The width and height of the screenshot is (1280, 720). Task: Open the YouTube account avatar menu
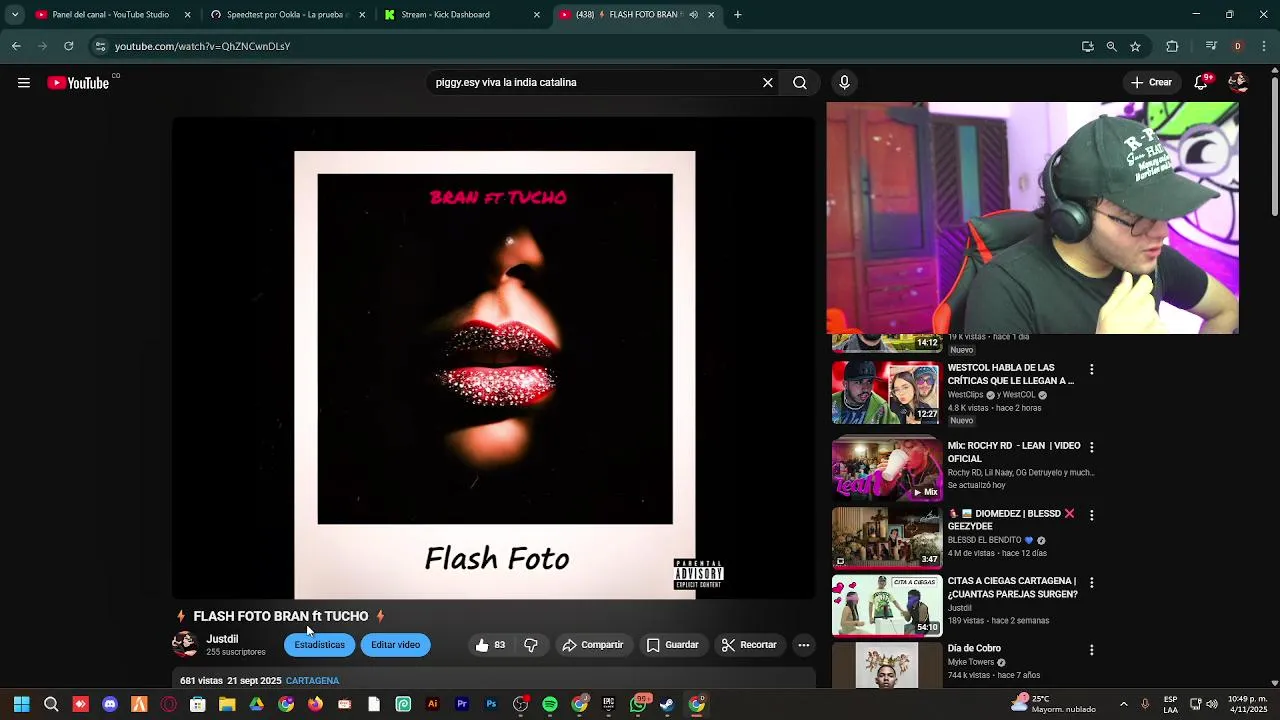pos(1238,82)
